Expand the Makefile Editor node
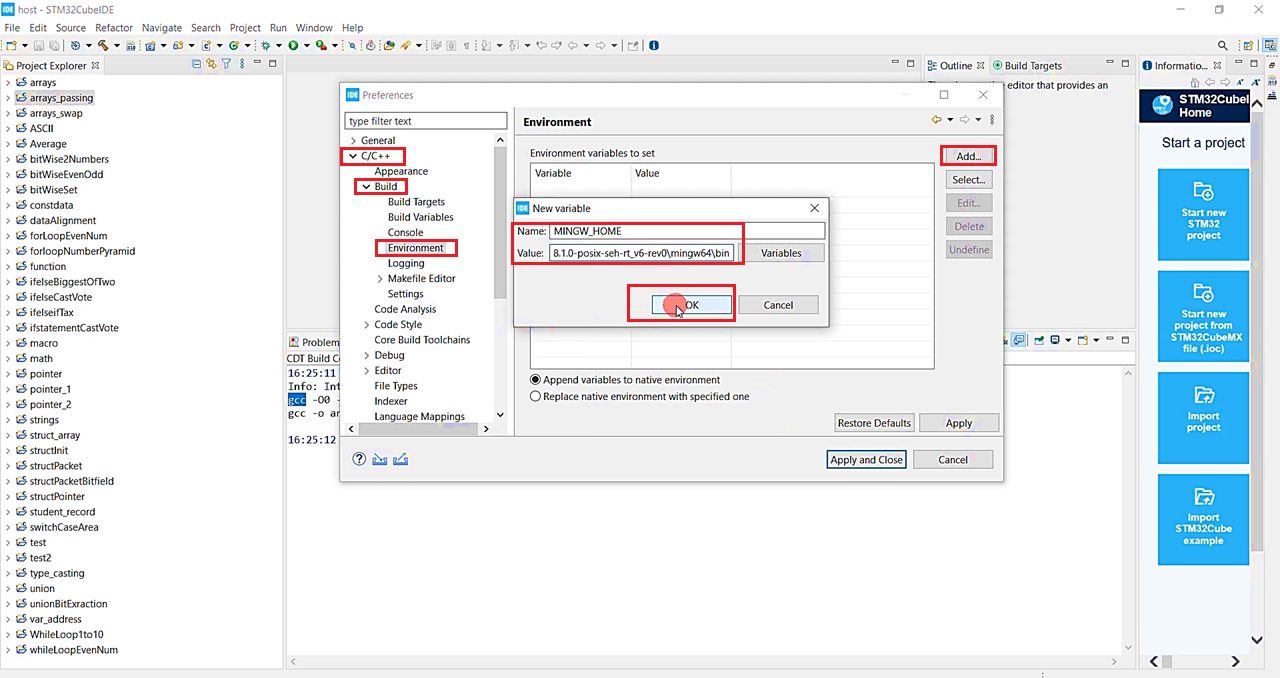Image resolution: width=1280 pixels, height=678 pixels. click(x=380, y=279)
